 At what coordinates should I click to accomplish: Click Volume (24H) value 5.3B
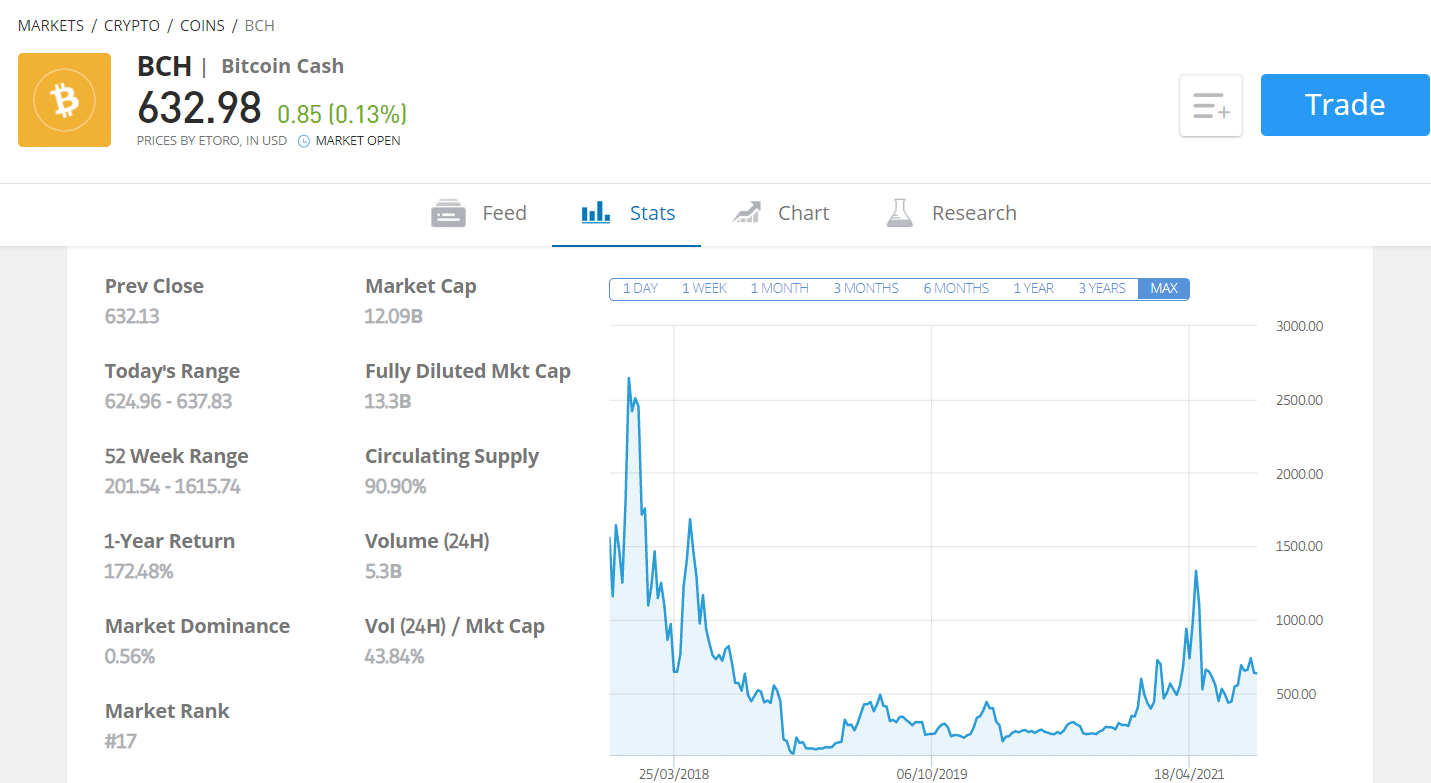383,572
